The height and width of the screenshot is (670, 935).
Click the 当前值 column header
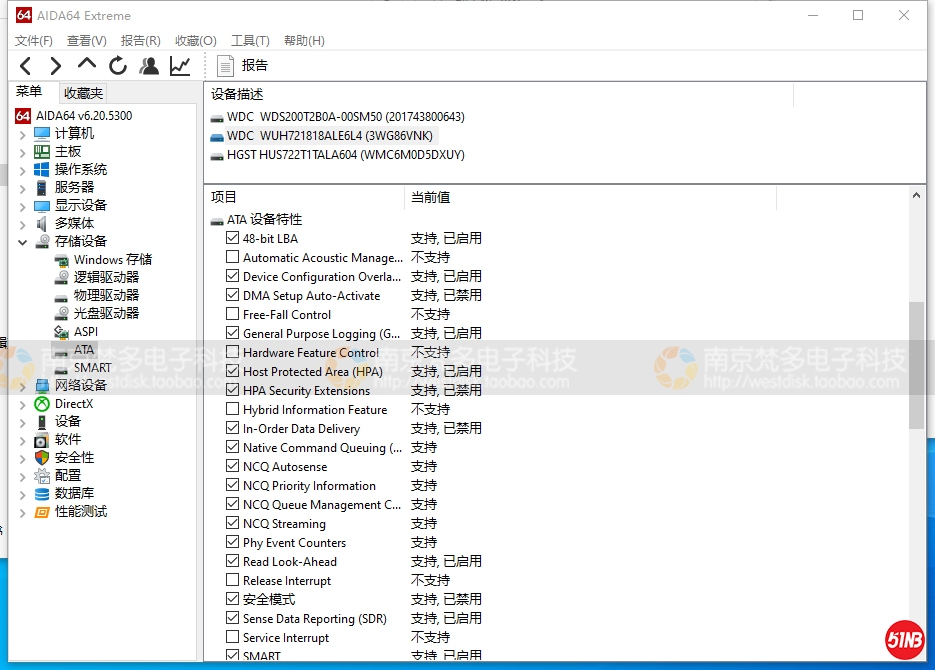tap(590, 197)
